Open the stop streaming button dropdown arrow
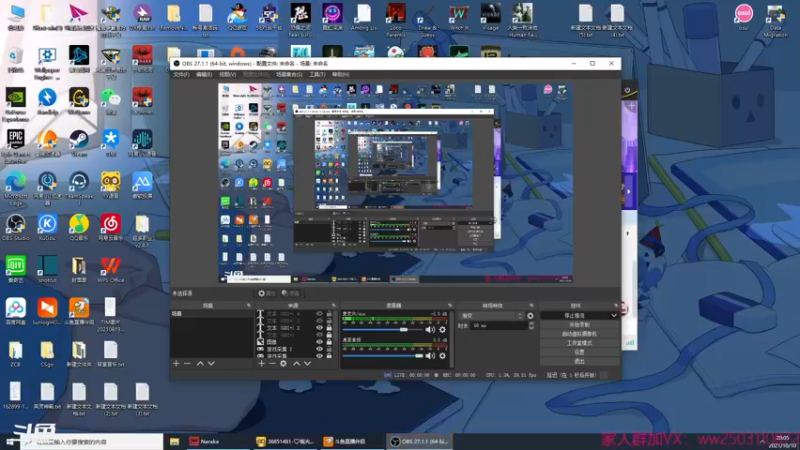Viewport: 800px width, 450px height. pos(614,316)
